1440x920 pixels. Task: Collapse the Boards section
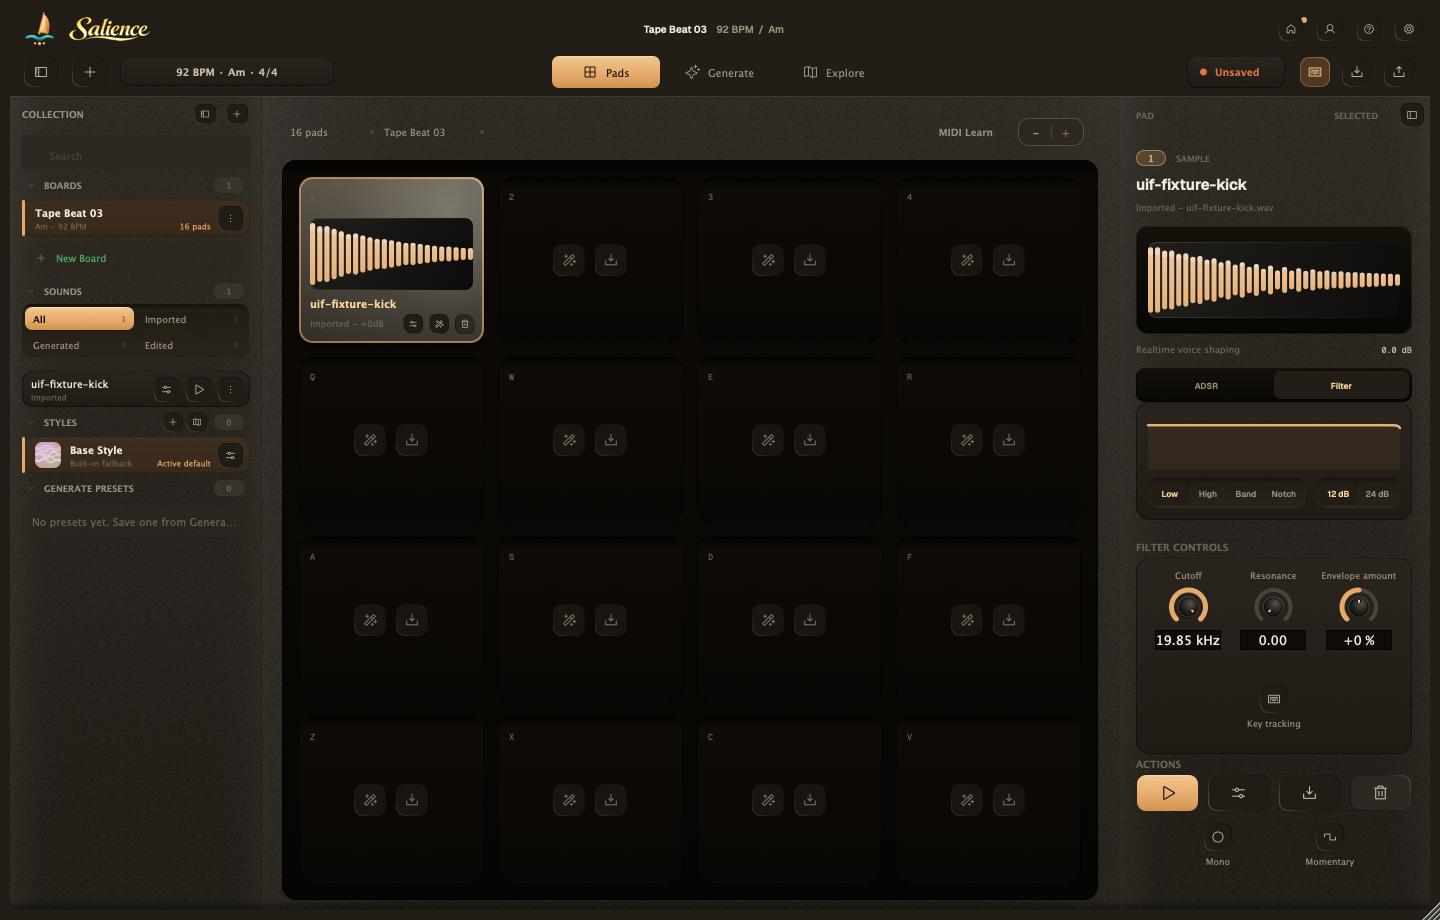coord(32,186)
